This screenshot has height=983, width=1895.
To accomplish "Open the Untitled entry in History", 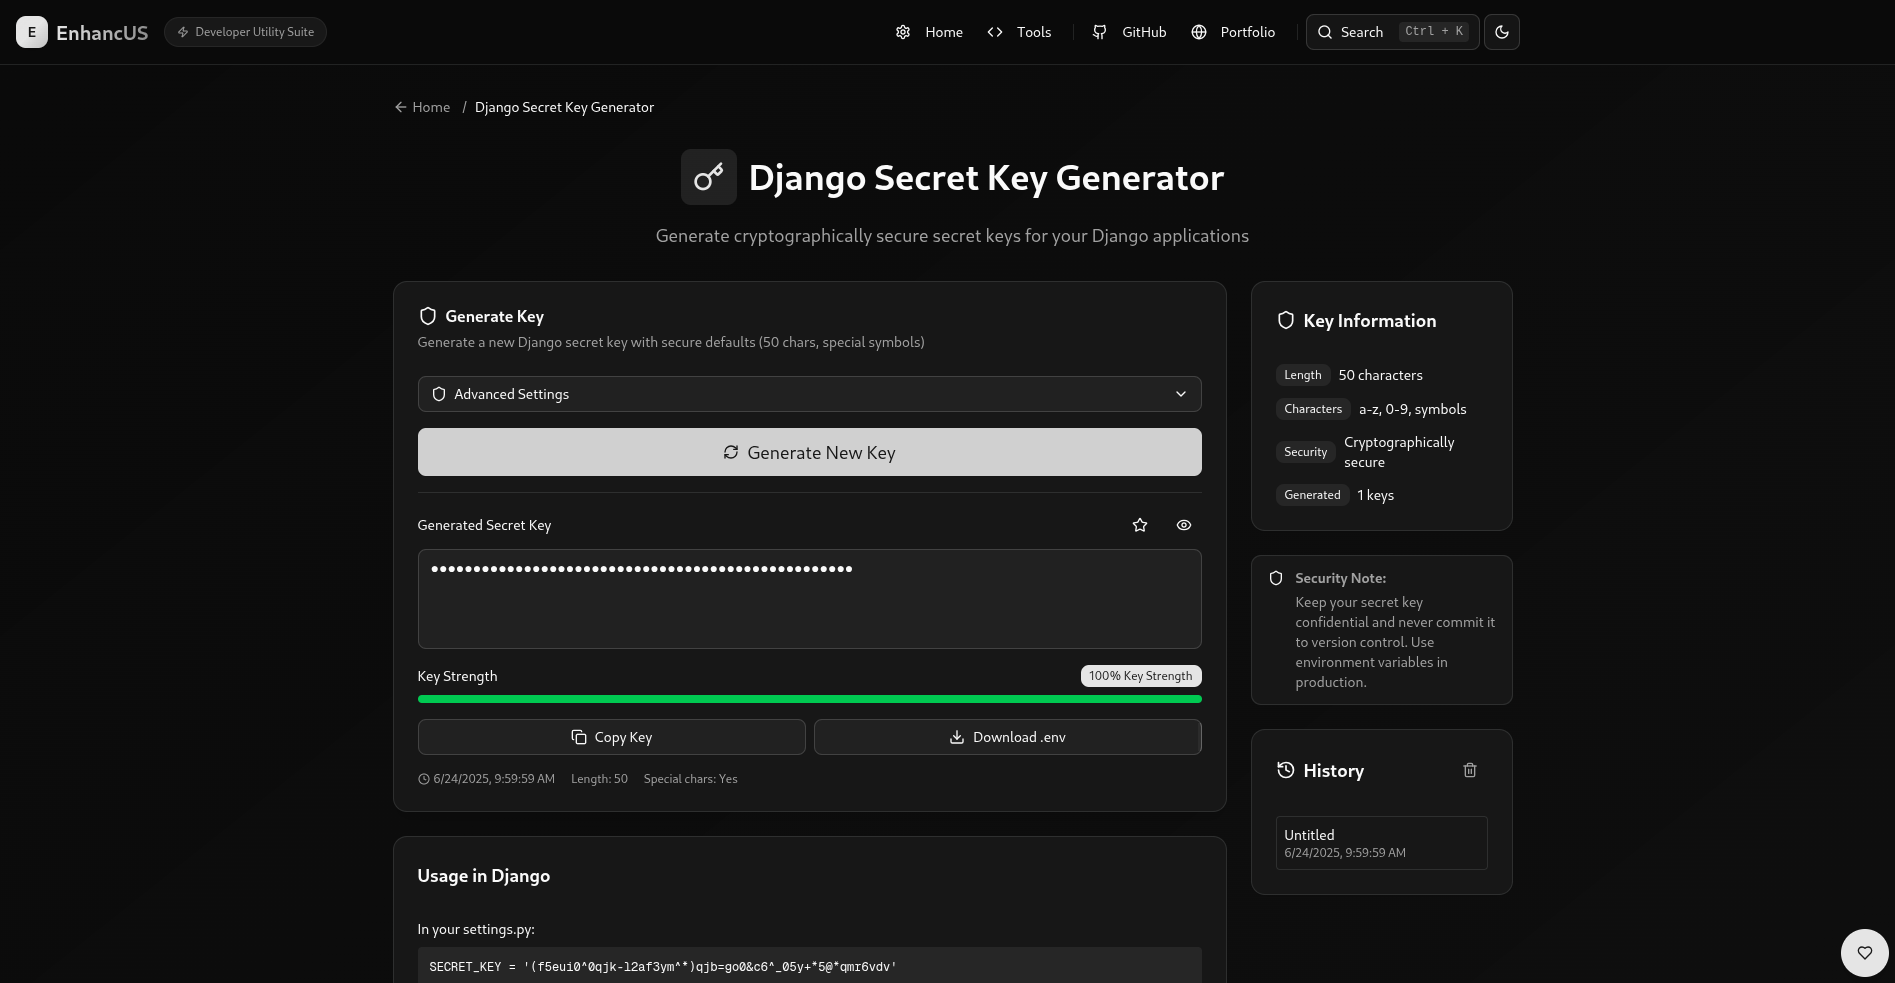I will 1381,842.
